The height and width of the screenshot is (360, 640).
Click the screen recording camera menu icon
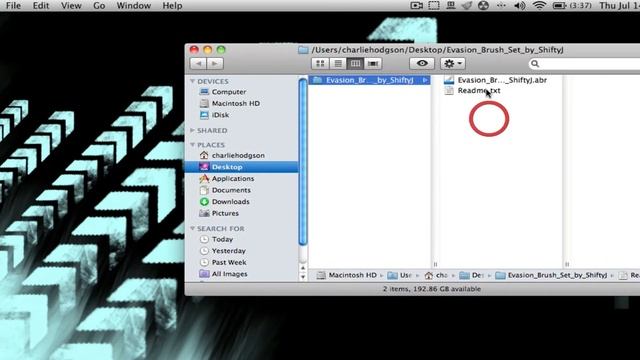[416, 6]
